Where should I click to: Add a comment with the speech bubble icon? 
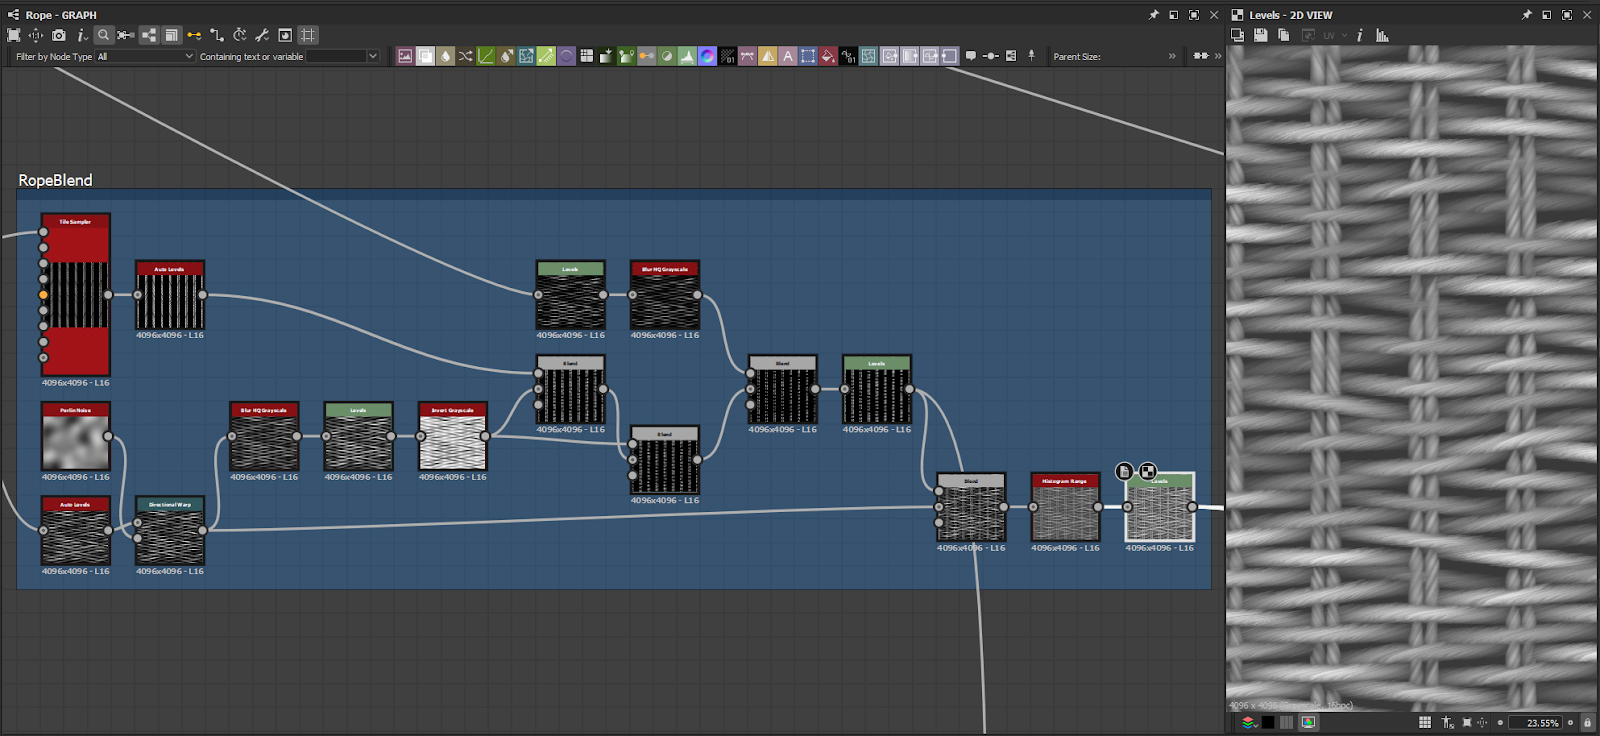click(970, 56)
